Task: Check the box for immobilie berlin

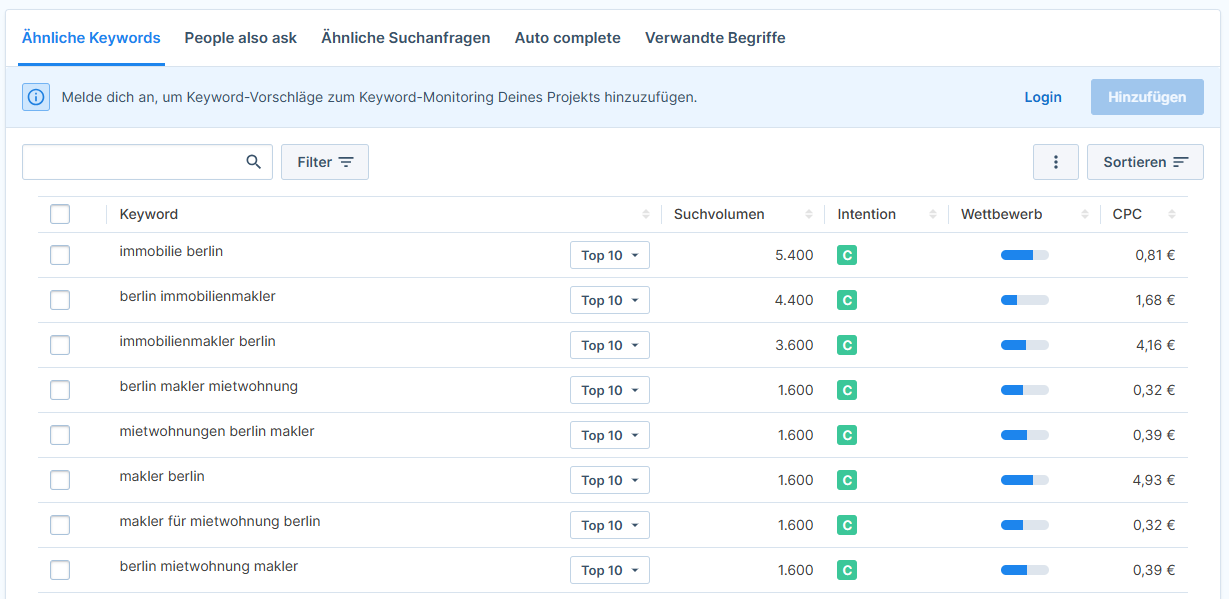Action: [x=60, y=255]
